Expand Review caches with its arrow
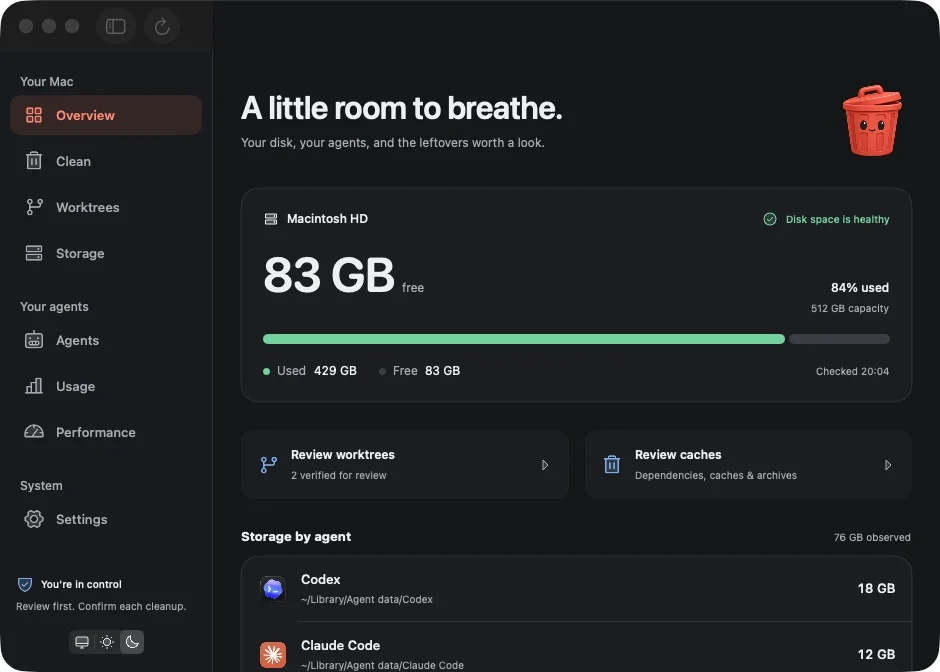The height and width of the screenshot is (672, 940). point(888,465)
